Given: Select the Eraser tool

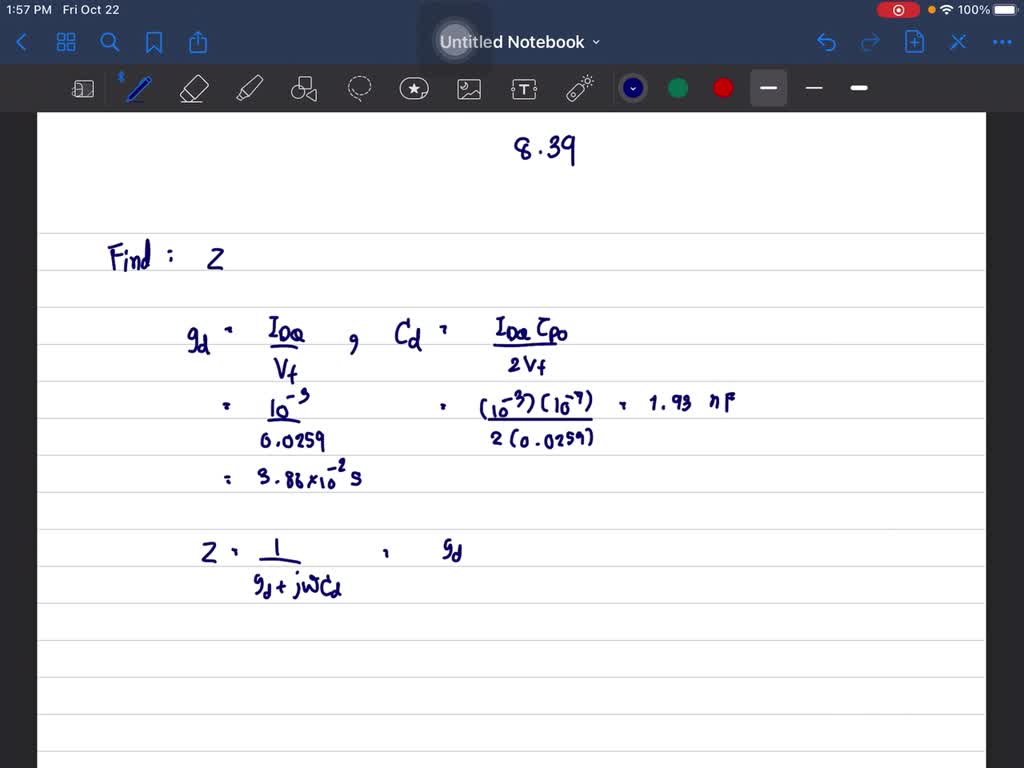Looking at the screenshot, I should point(193,89).
